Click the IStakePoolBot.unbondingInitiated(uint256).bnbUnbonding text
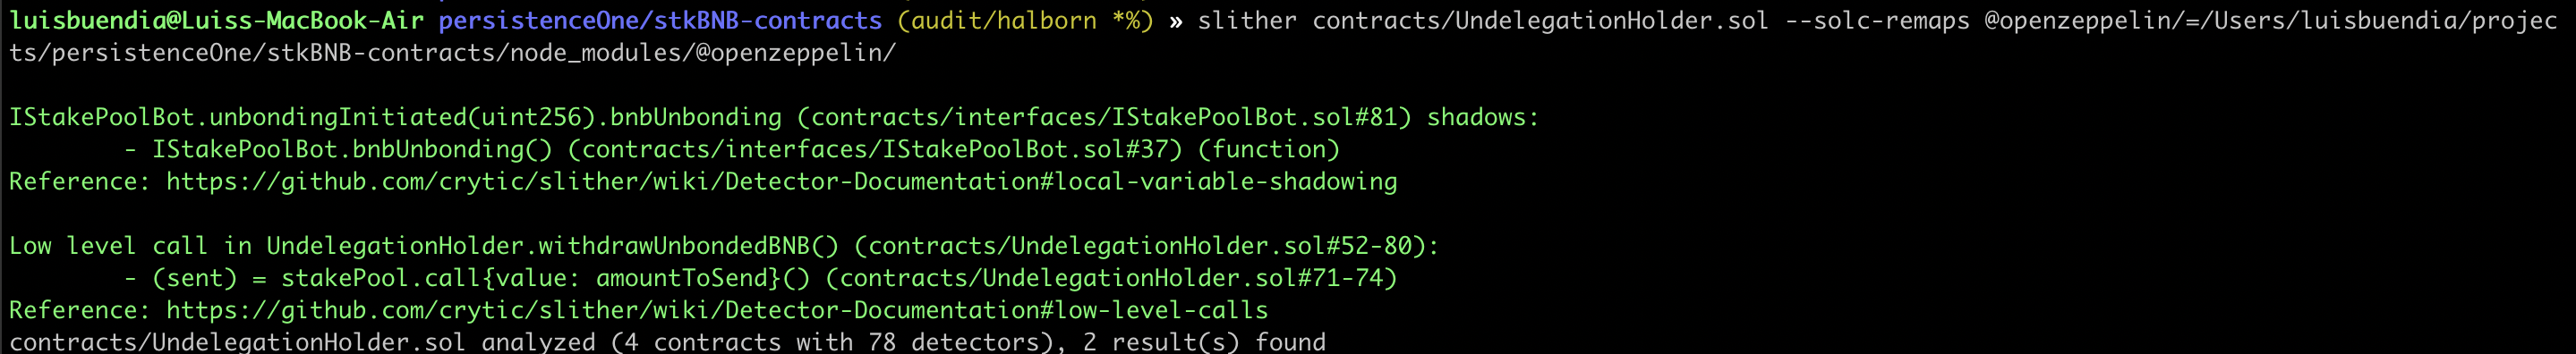 pos(395,117)
